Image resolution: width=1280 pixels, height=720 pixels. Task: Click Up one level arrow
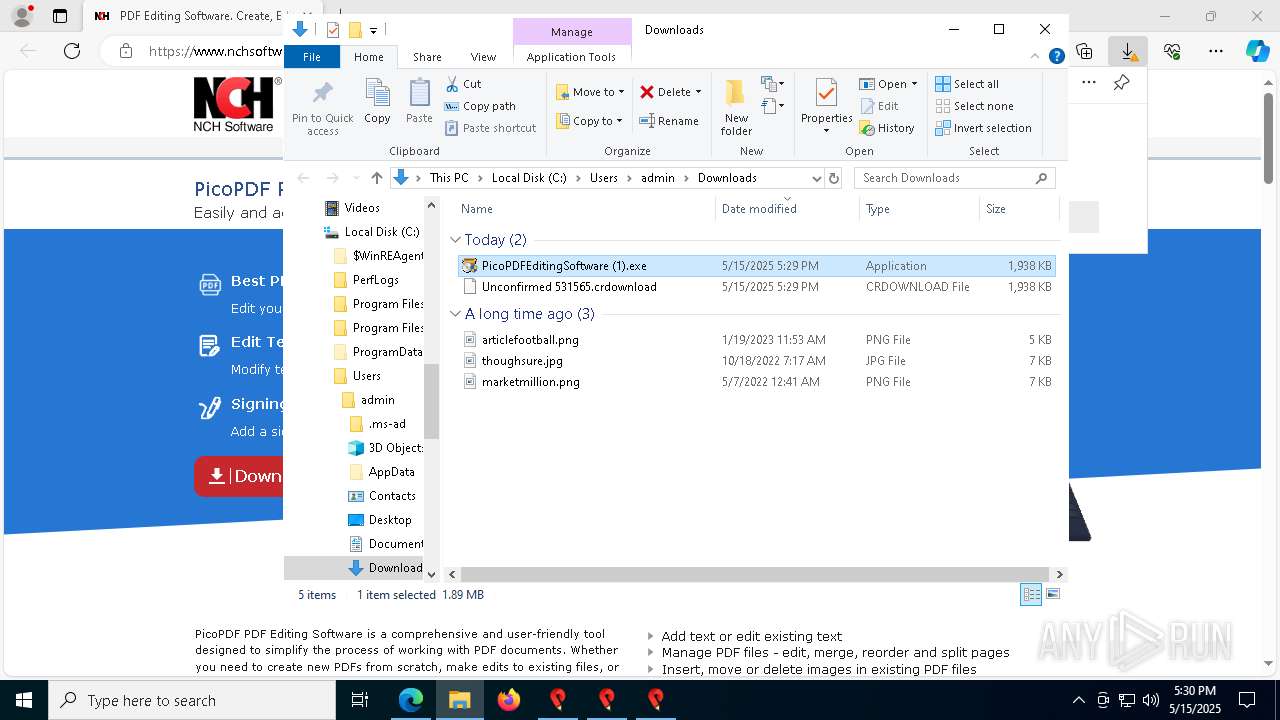pyautogui.click(x=376, y=178)
